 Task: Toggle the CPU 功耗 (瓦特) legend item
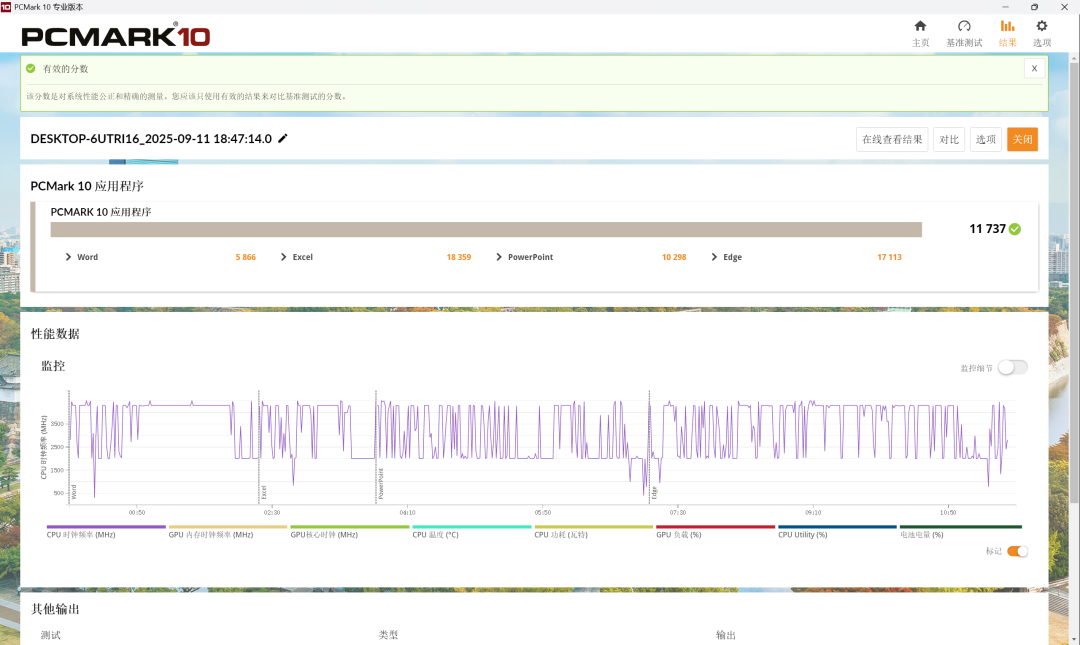coord(593,531)
